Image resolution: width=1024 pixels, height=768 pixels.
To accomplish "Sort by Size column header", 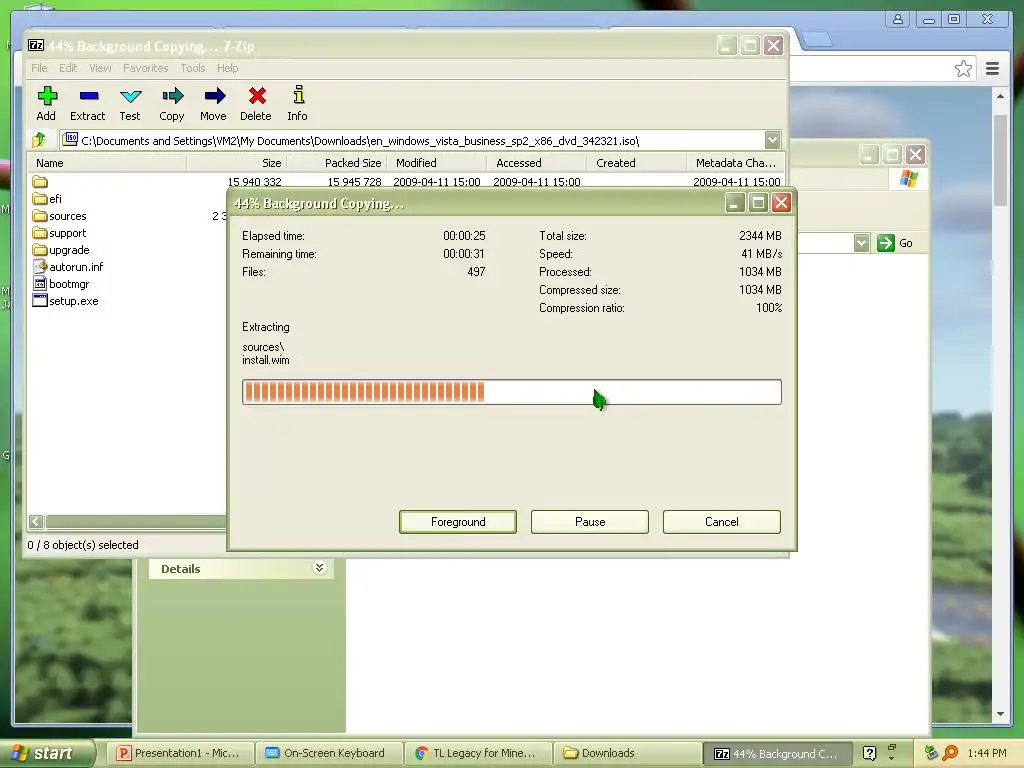I will tap(237, 163).
